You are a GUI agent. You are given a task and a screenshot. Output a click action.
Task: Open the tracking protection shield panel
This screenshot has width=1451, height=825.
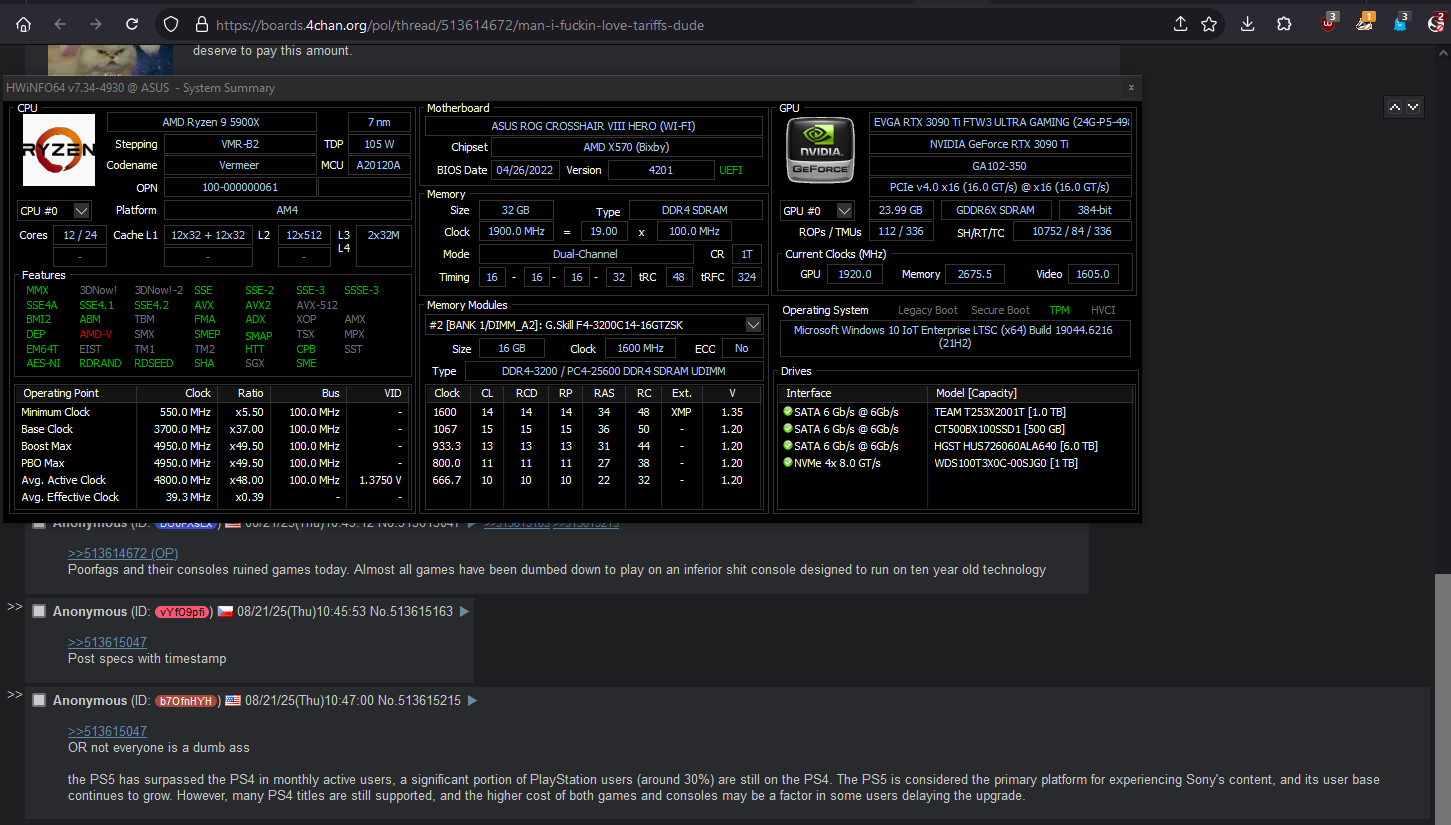click(x=171, y=24)
